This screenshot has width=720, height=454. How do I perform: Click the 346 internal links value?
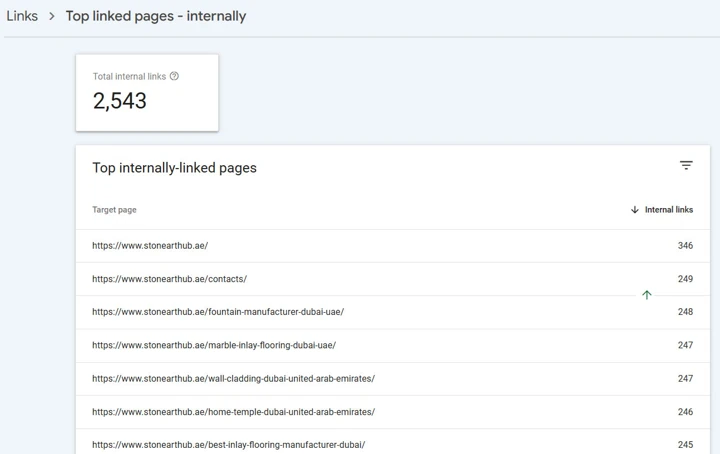(x=685, y=246)
